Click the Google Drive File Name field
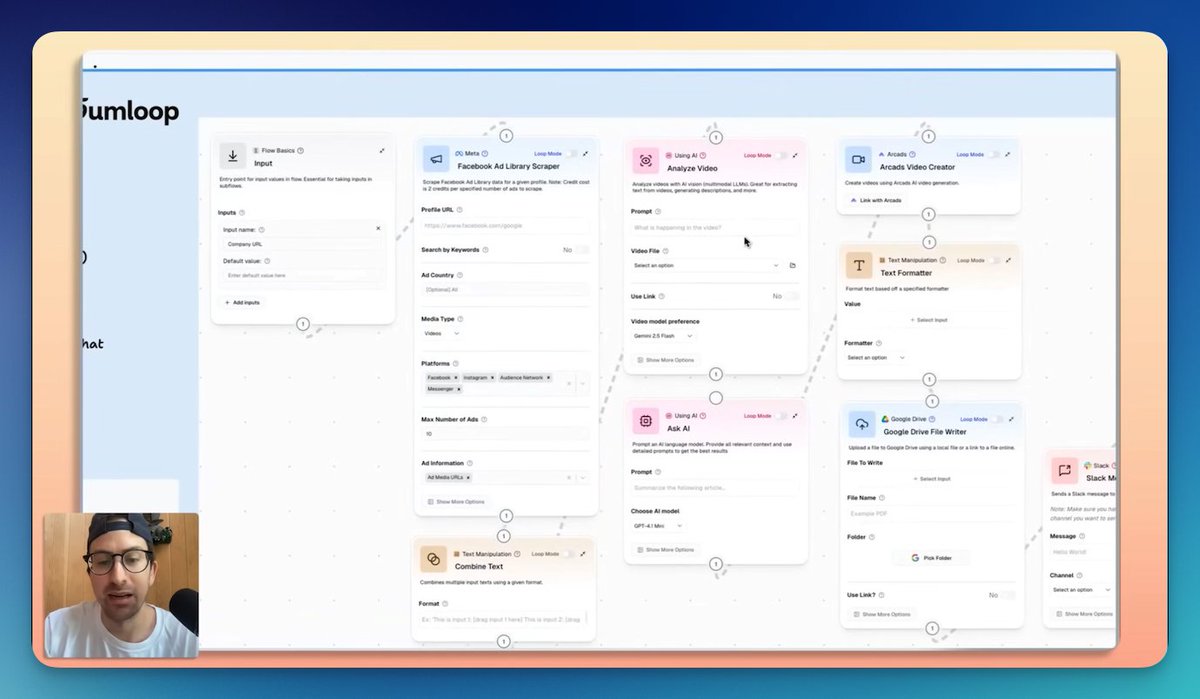This screenshot has height=699, width=1200. coord(930,513)
